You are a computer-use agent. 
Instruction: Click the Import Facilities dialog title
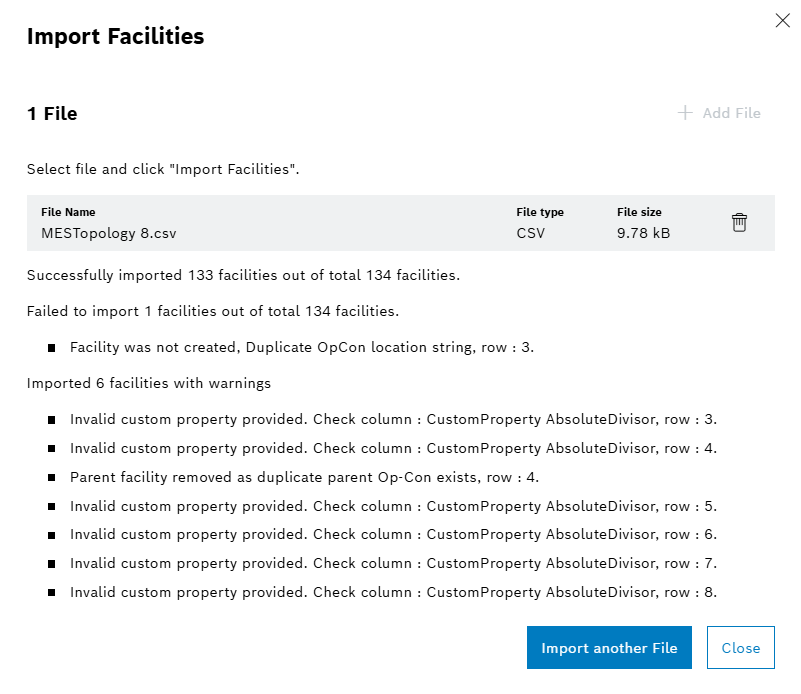114,36
